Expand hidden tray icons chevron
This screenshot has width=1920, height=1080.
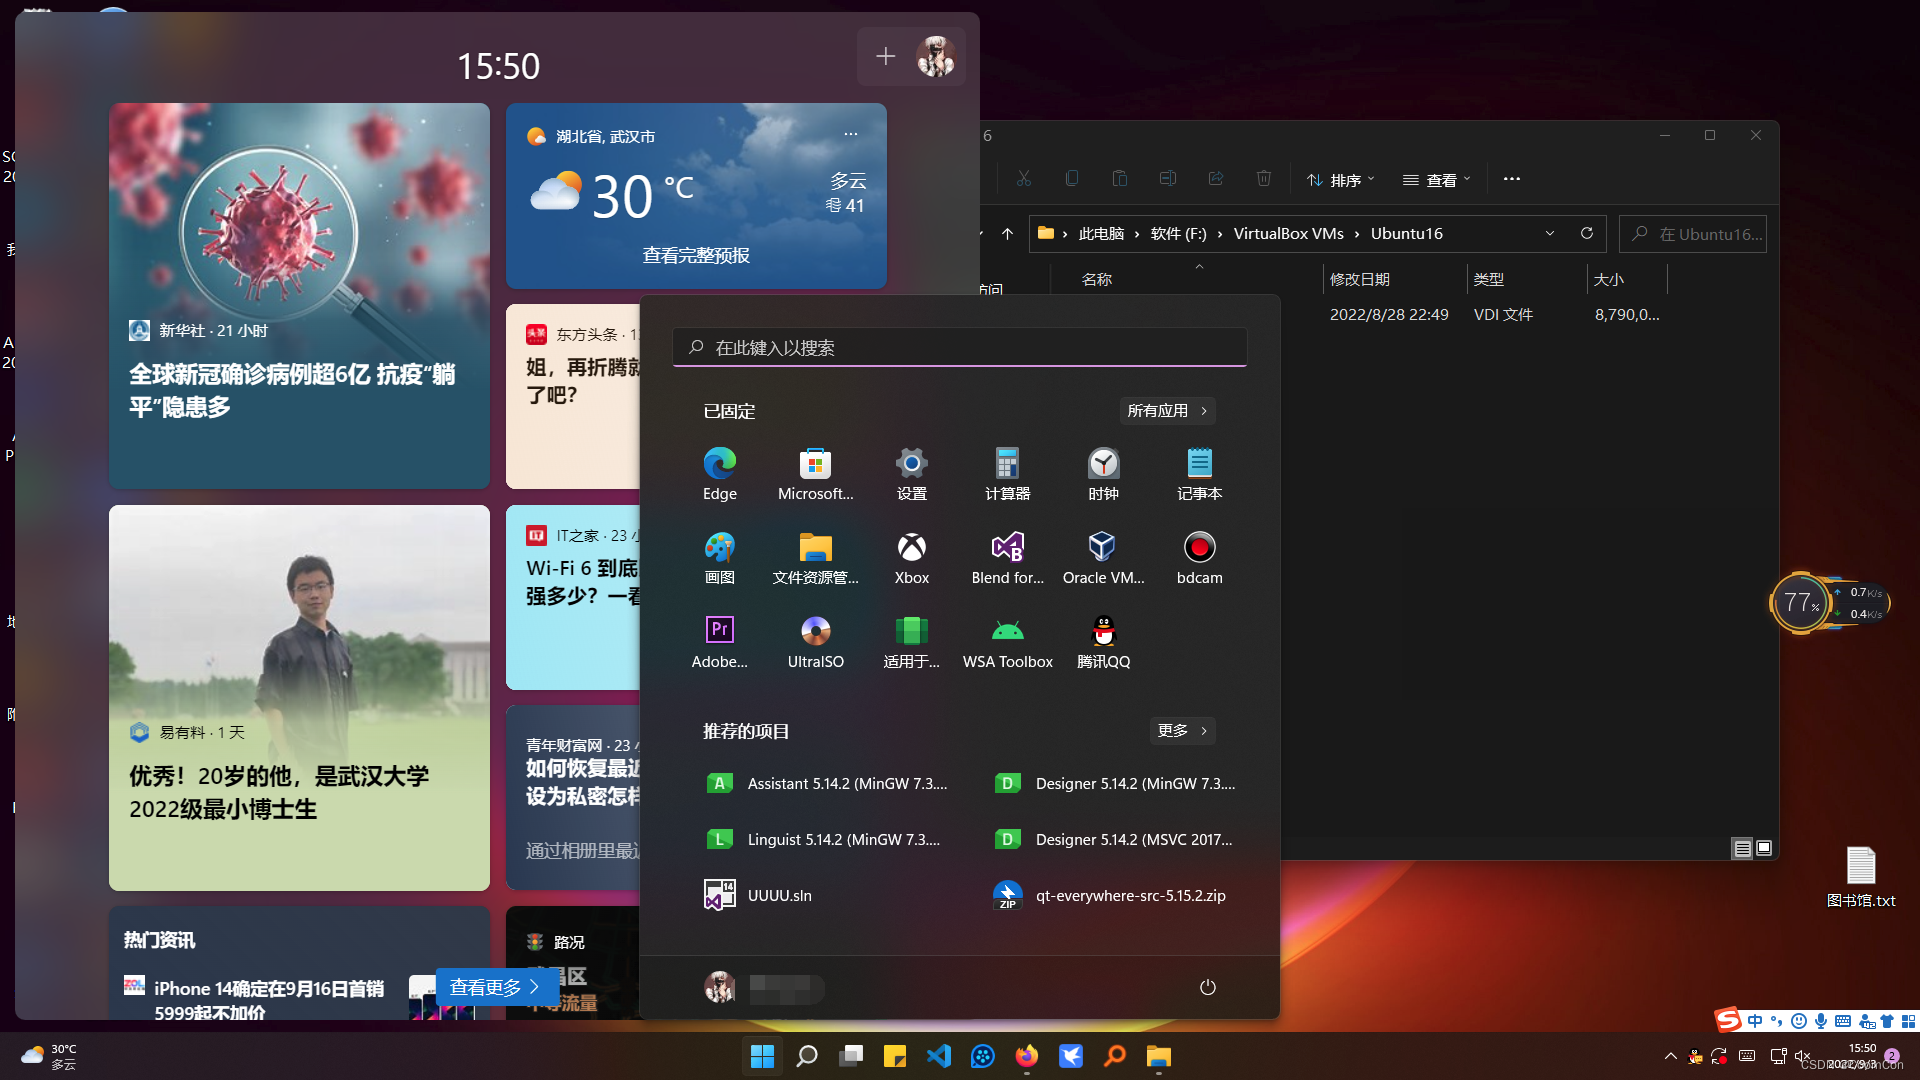coord(1671,1055)
